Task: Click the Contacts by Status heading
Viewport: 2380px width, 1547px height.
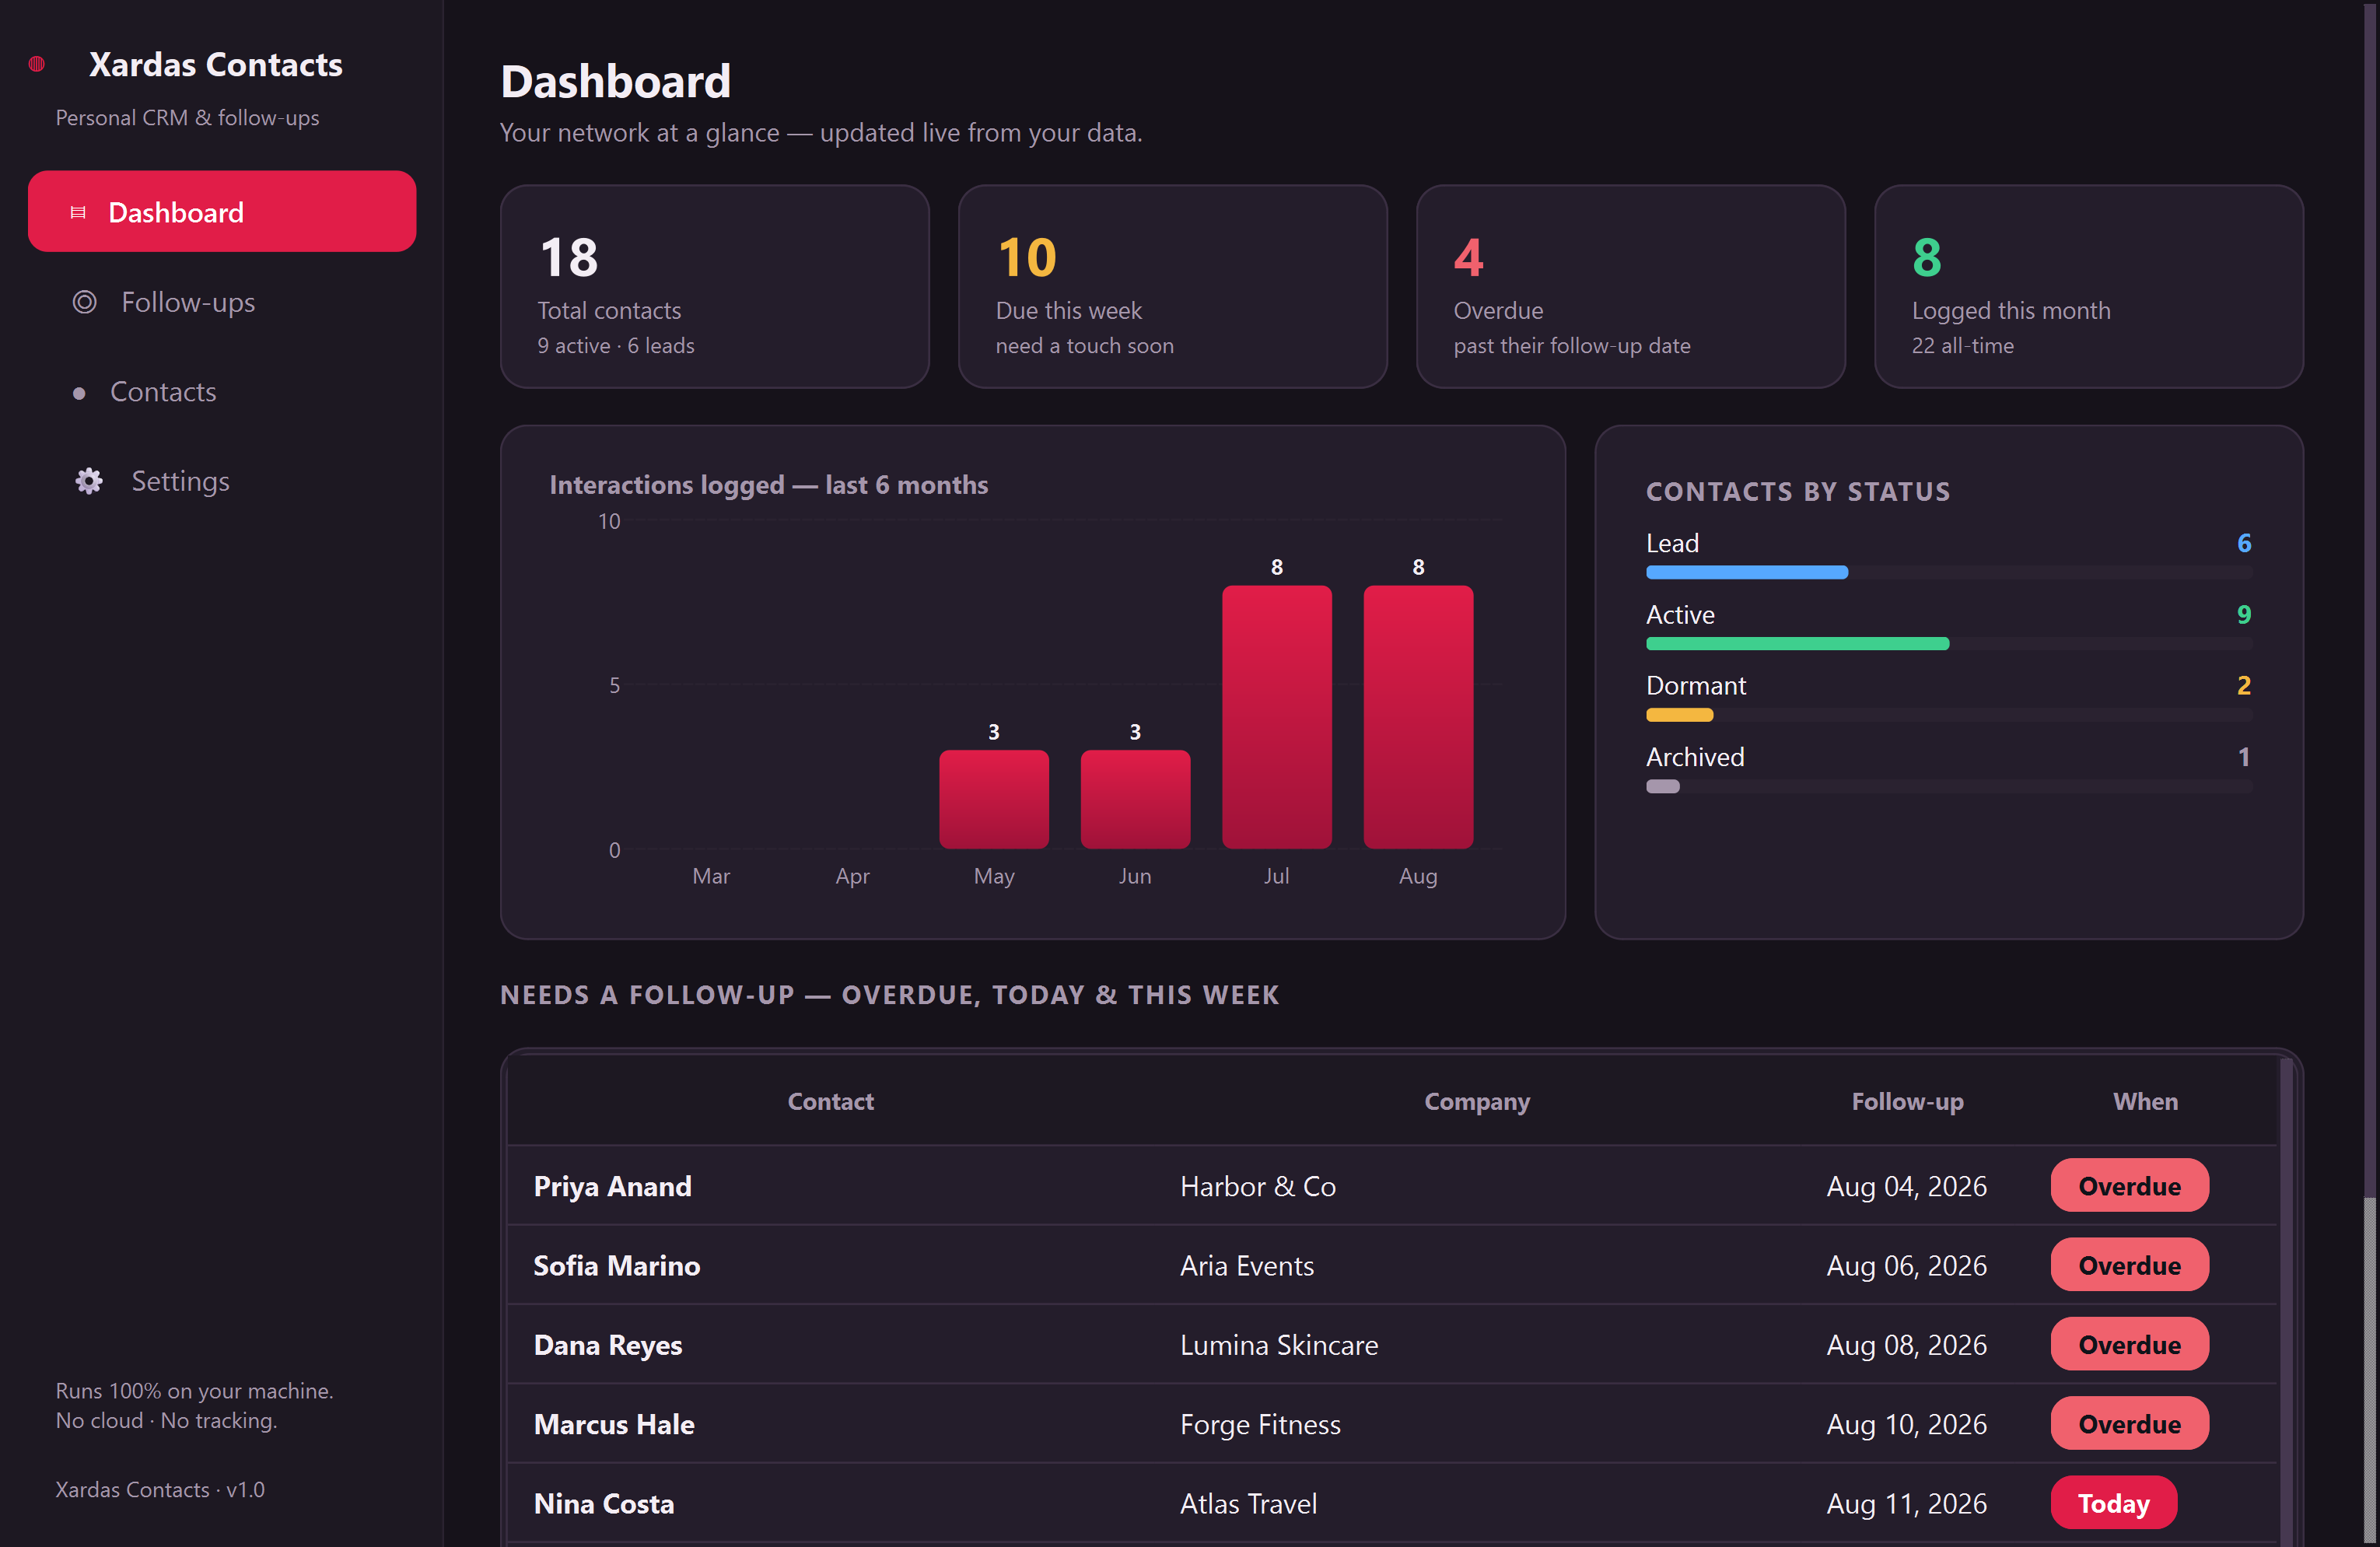Action: coord(1797,491)
